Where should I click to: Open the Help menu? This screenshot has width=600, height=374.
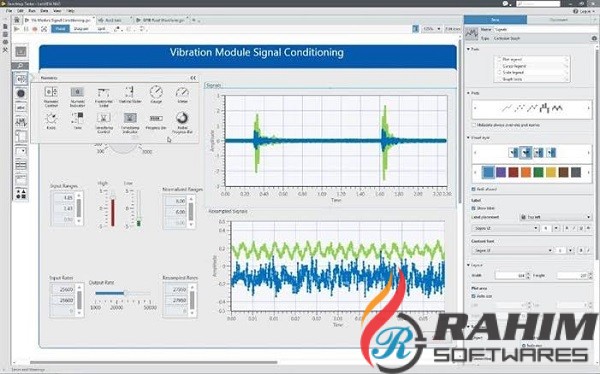70,11
